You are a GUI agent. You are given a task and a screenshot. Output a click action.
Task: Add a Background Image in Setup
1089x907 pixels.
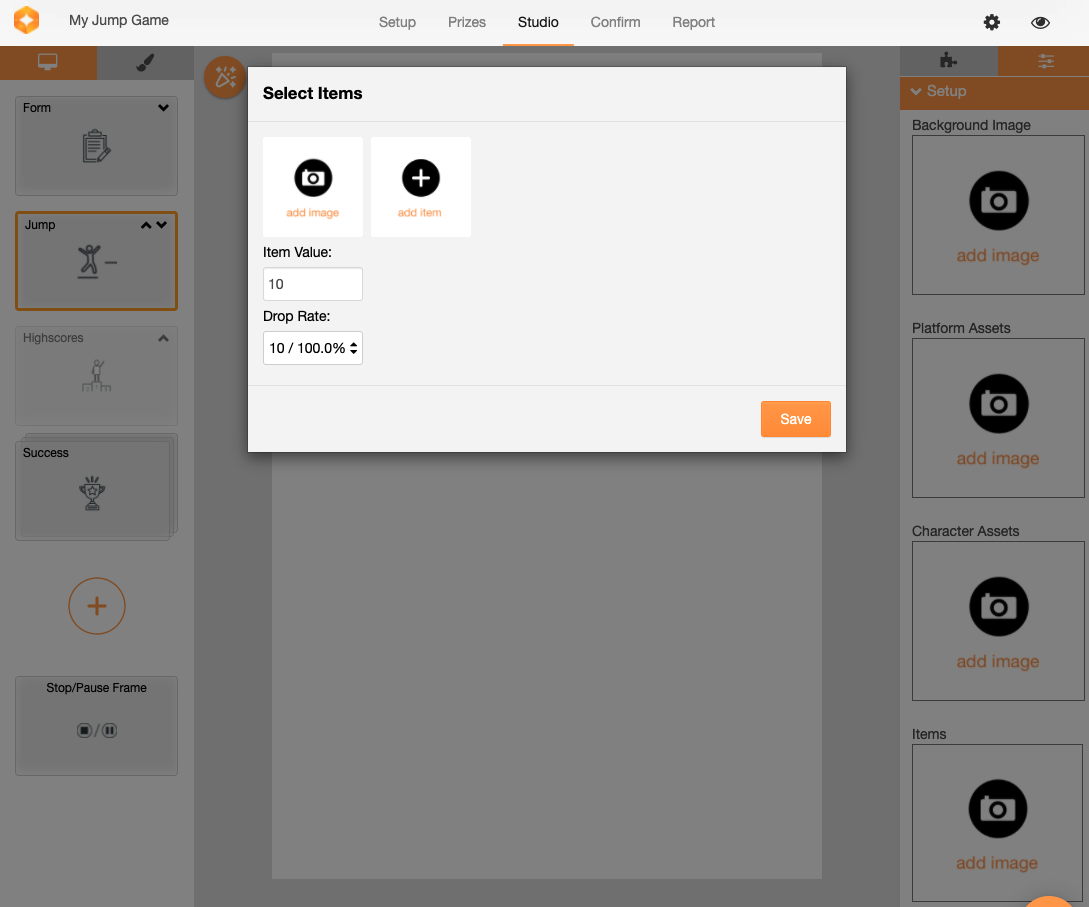tap(997, 214)
